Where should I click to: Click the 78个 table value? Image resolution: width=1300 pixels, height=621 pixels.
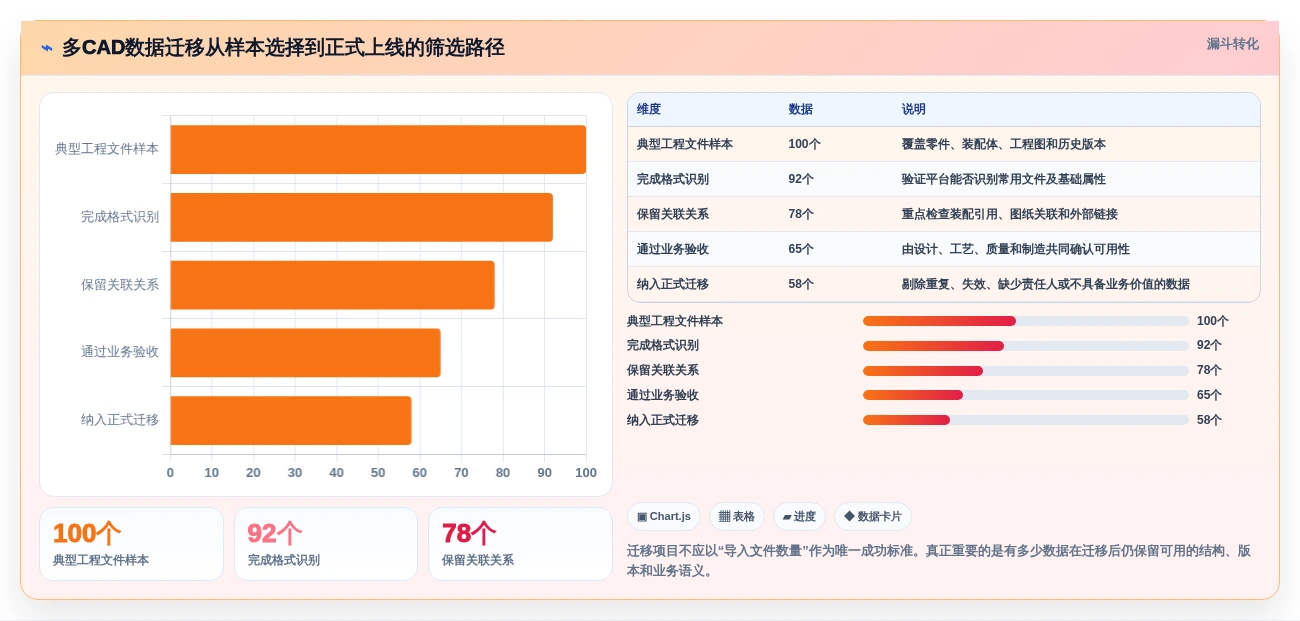[801, 214]
